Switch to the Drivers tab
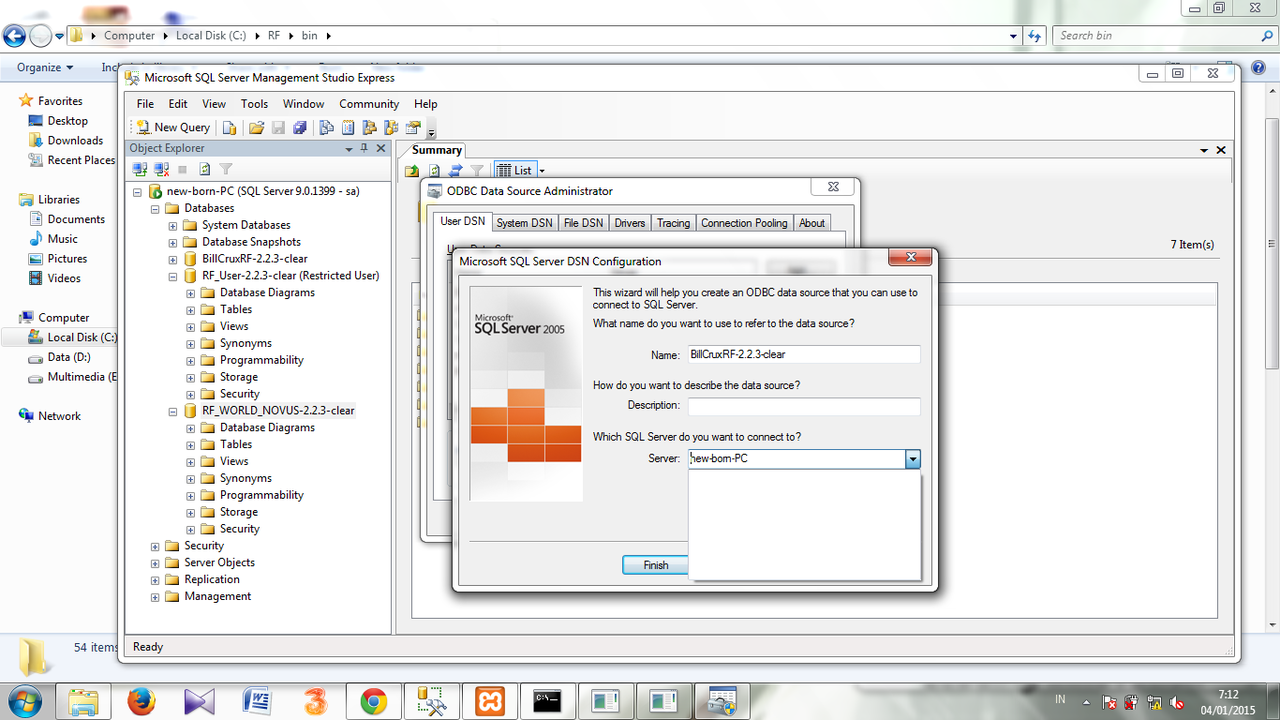 (630, 223)
